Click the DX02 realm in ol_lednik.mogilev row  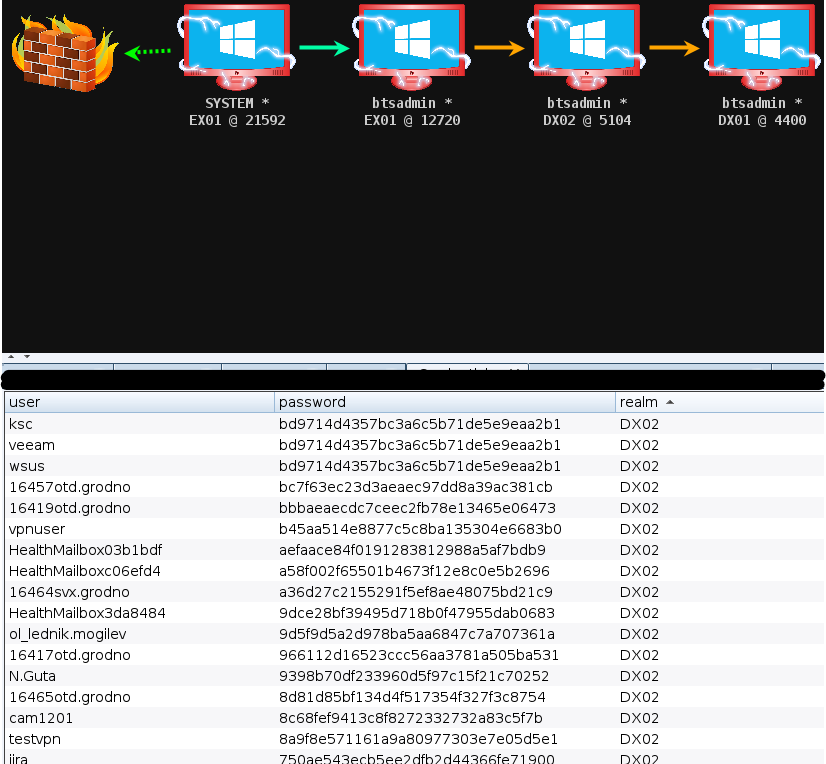pos(639,634)
